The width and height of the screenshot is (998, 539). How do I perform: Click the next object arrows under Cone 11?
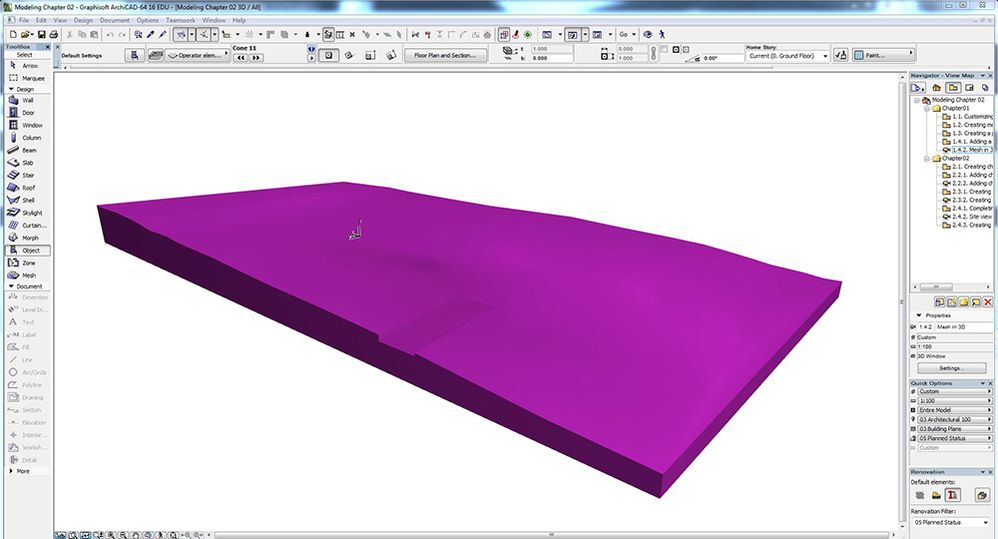256,58
